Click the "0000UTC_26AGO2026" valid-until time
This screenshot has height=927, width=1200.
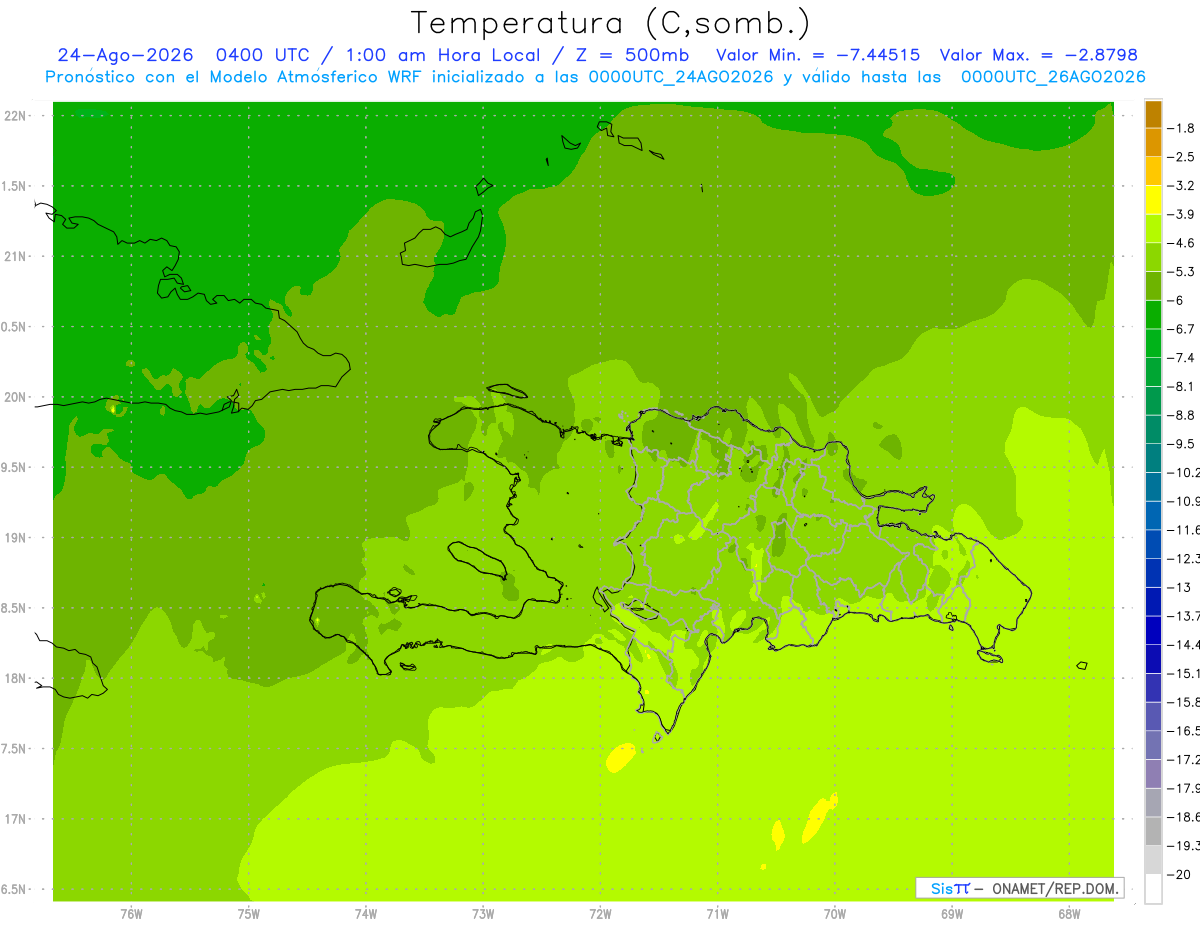(1053, 77)
